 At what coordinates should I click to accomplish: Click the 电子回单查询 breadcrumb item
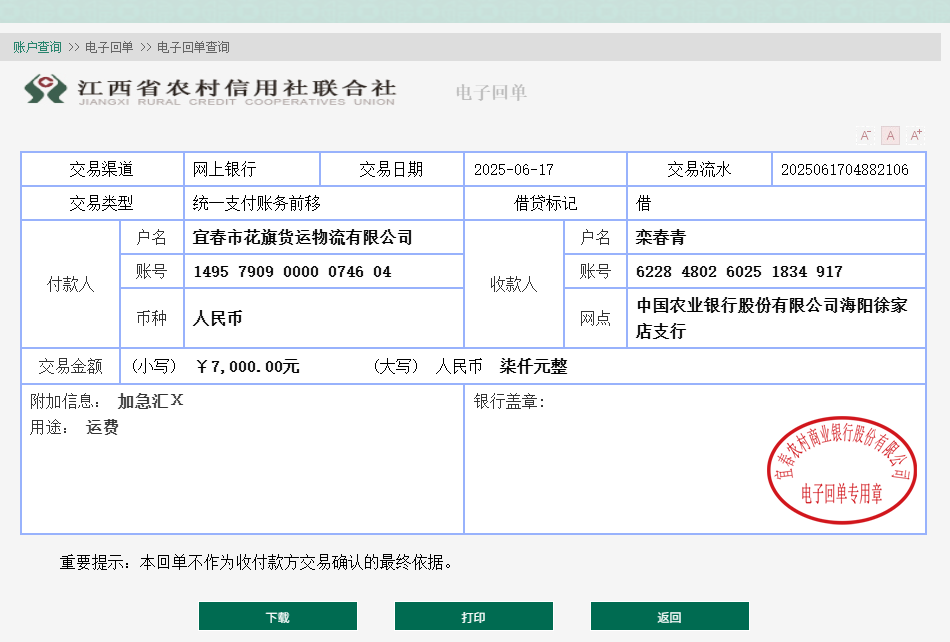click(193, 47)
